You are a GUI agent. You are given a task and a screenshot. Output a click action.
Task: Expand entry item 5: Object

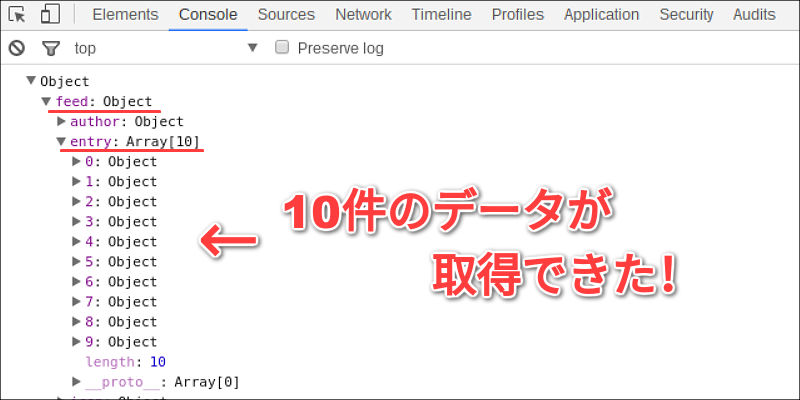click(77, 261)
